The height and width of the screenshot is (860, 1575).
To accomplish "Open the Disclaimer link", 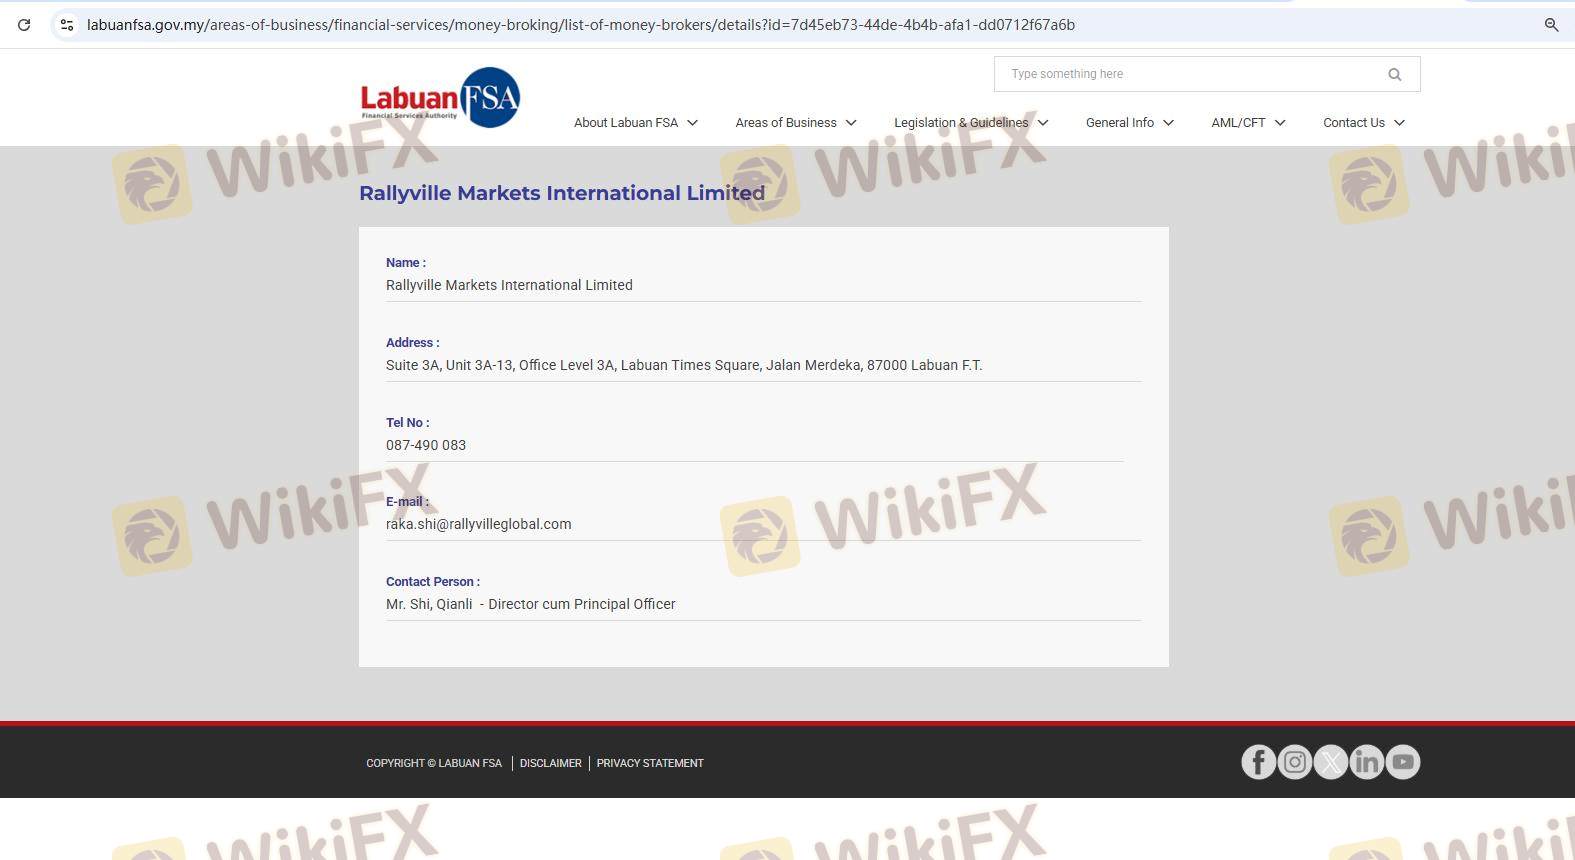I will click(x=550, y=763).
